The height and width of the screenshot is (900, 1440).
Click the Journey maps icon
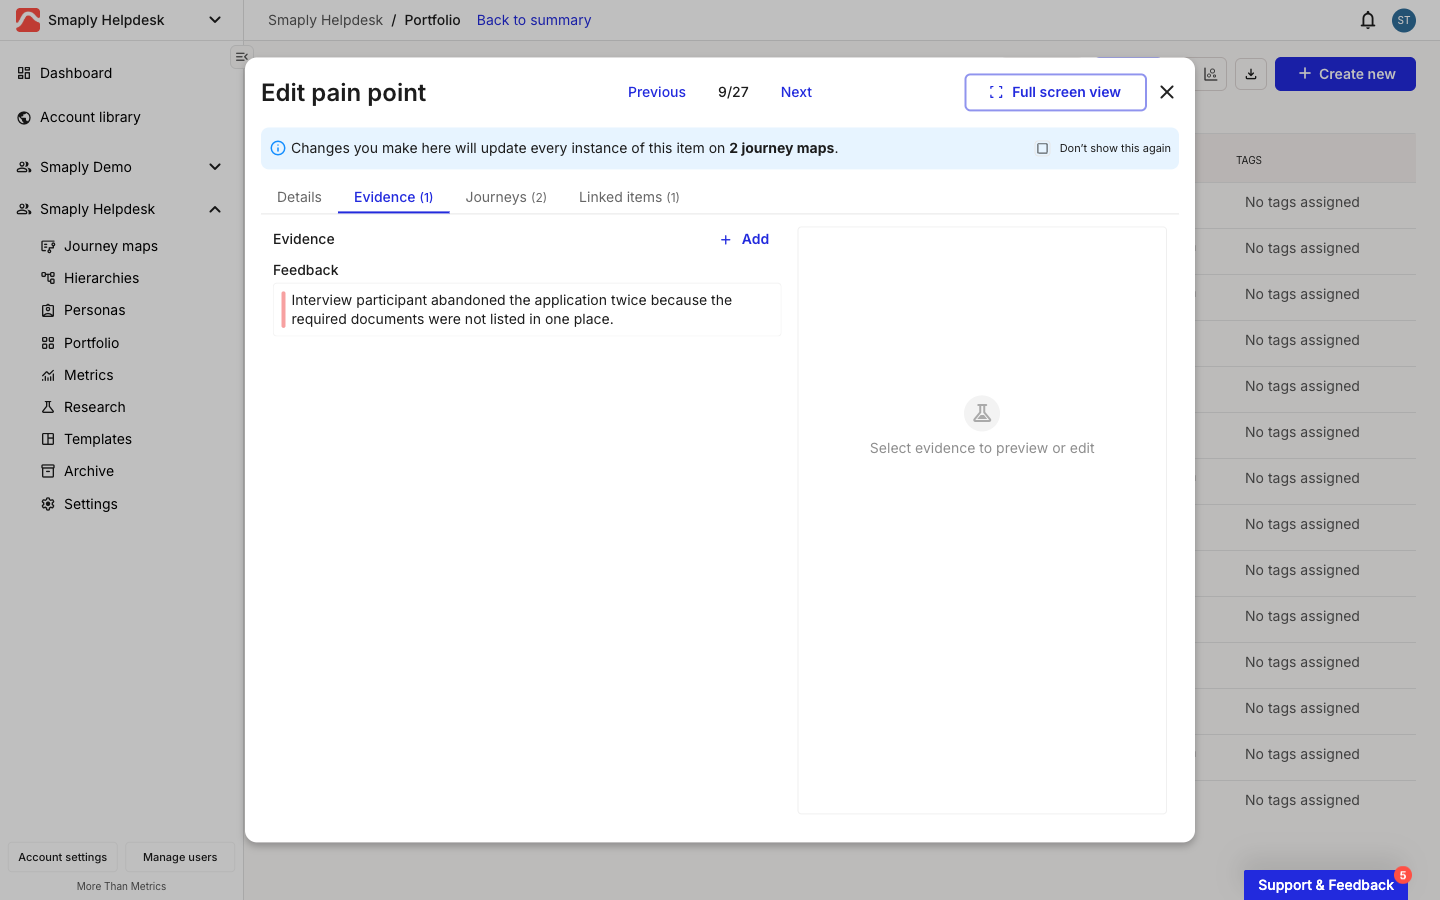click(x=48, y=246)
